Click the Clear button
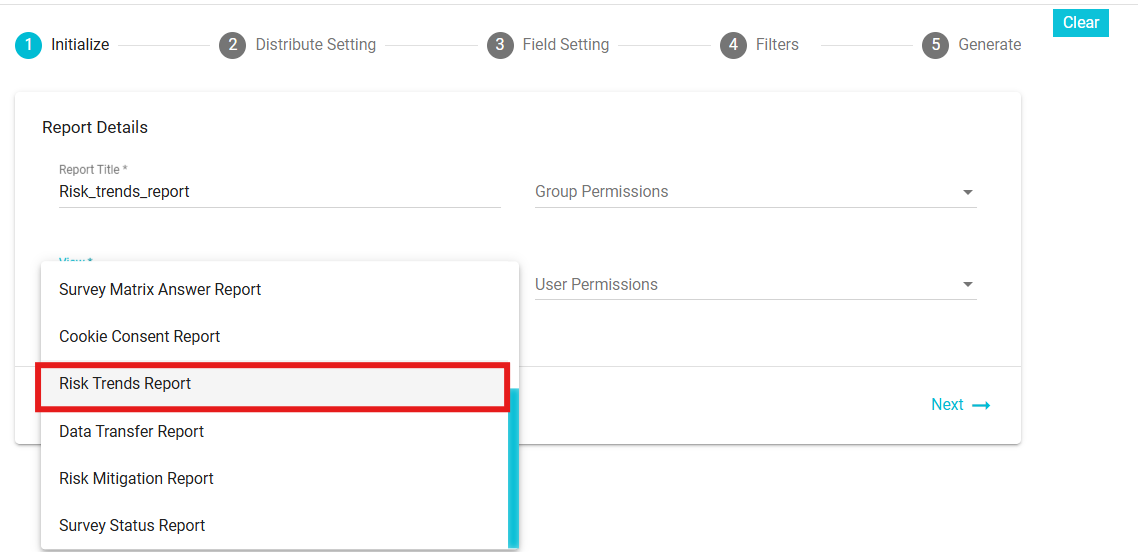 click(1081, 22)
